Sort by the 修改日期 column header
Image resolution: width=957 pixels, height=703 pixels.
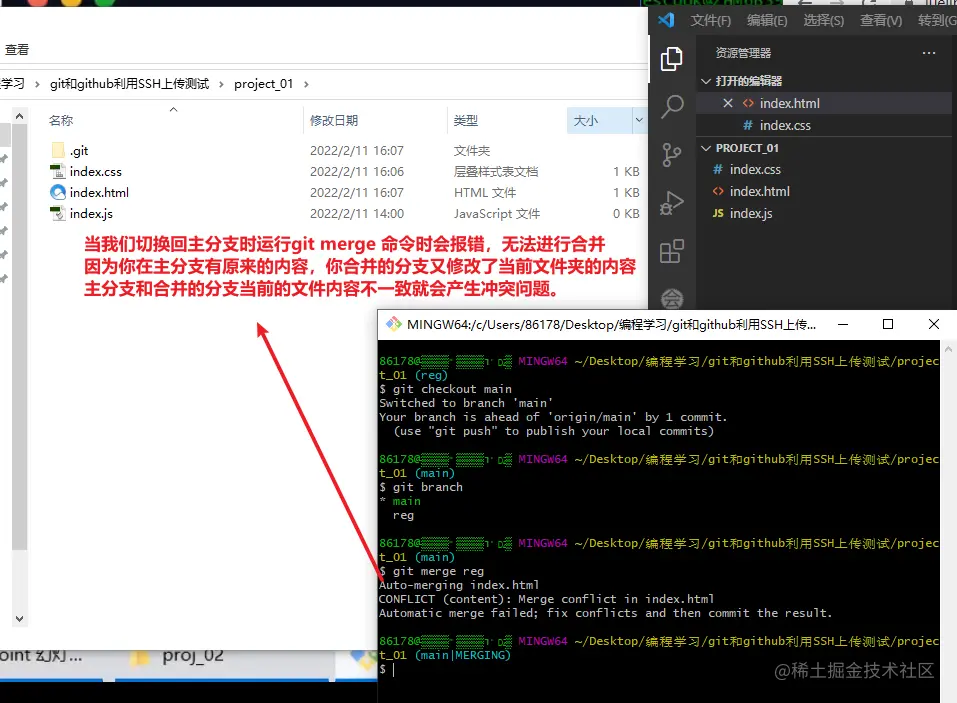click(334, 120)
